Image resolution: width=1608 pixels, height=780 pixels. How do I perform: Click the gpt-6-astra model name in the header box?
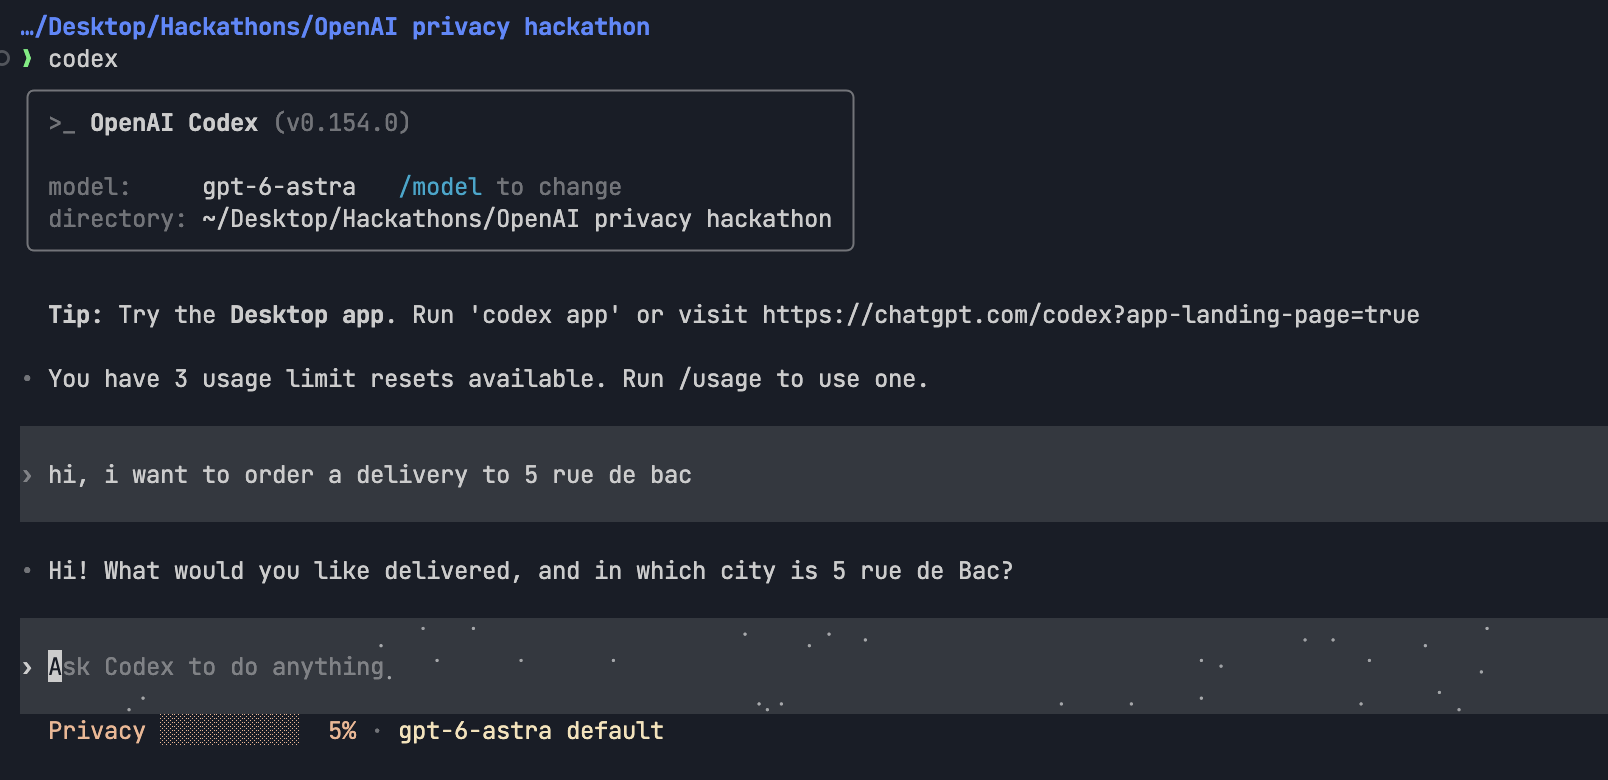tap(279, 187)
